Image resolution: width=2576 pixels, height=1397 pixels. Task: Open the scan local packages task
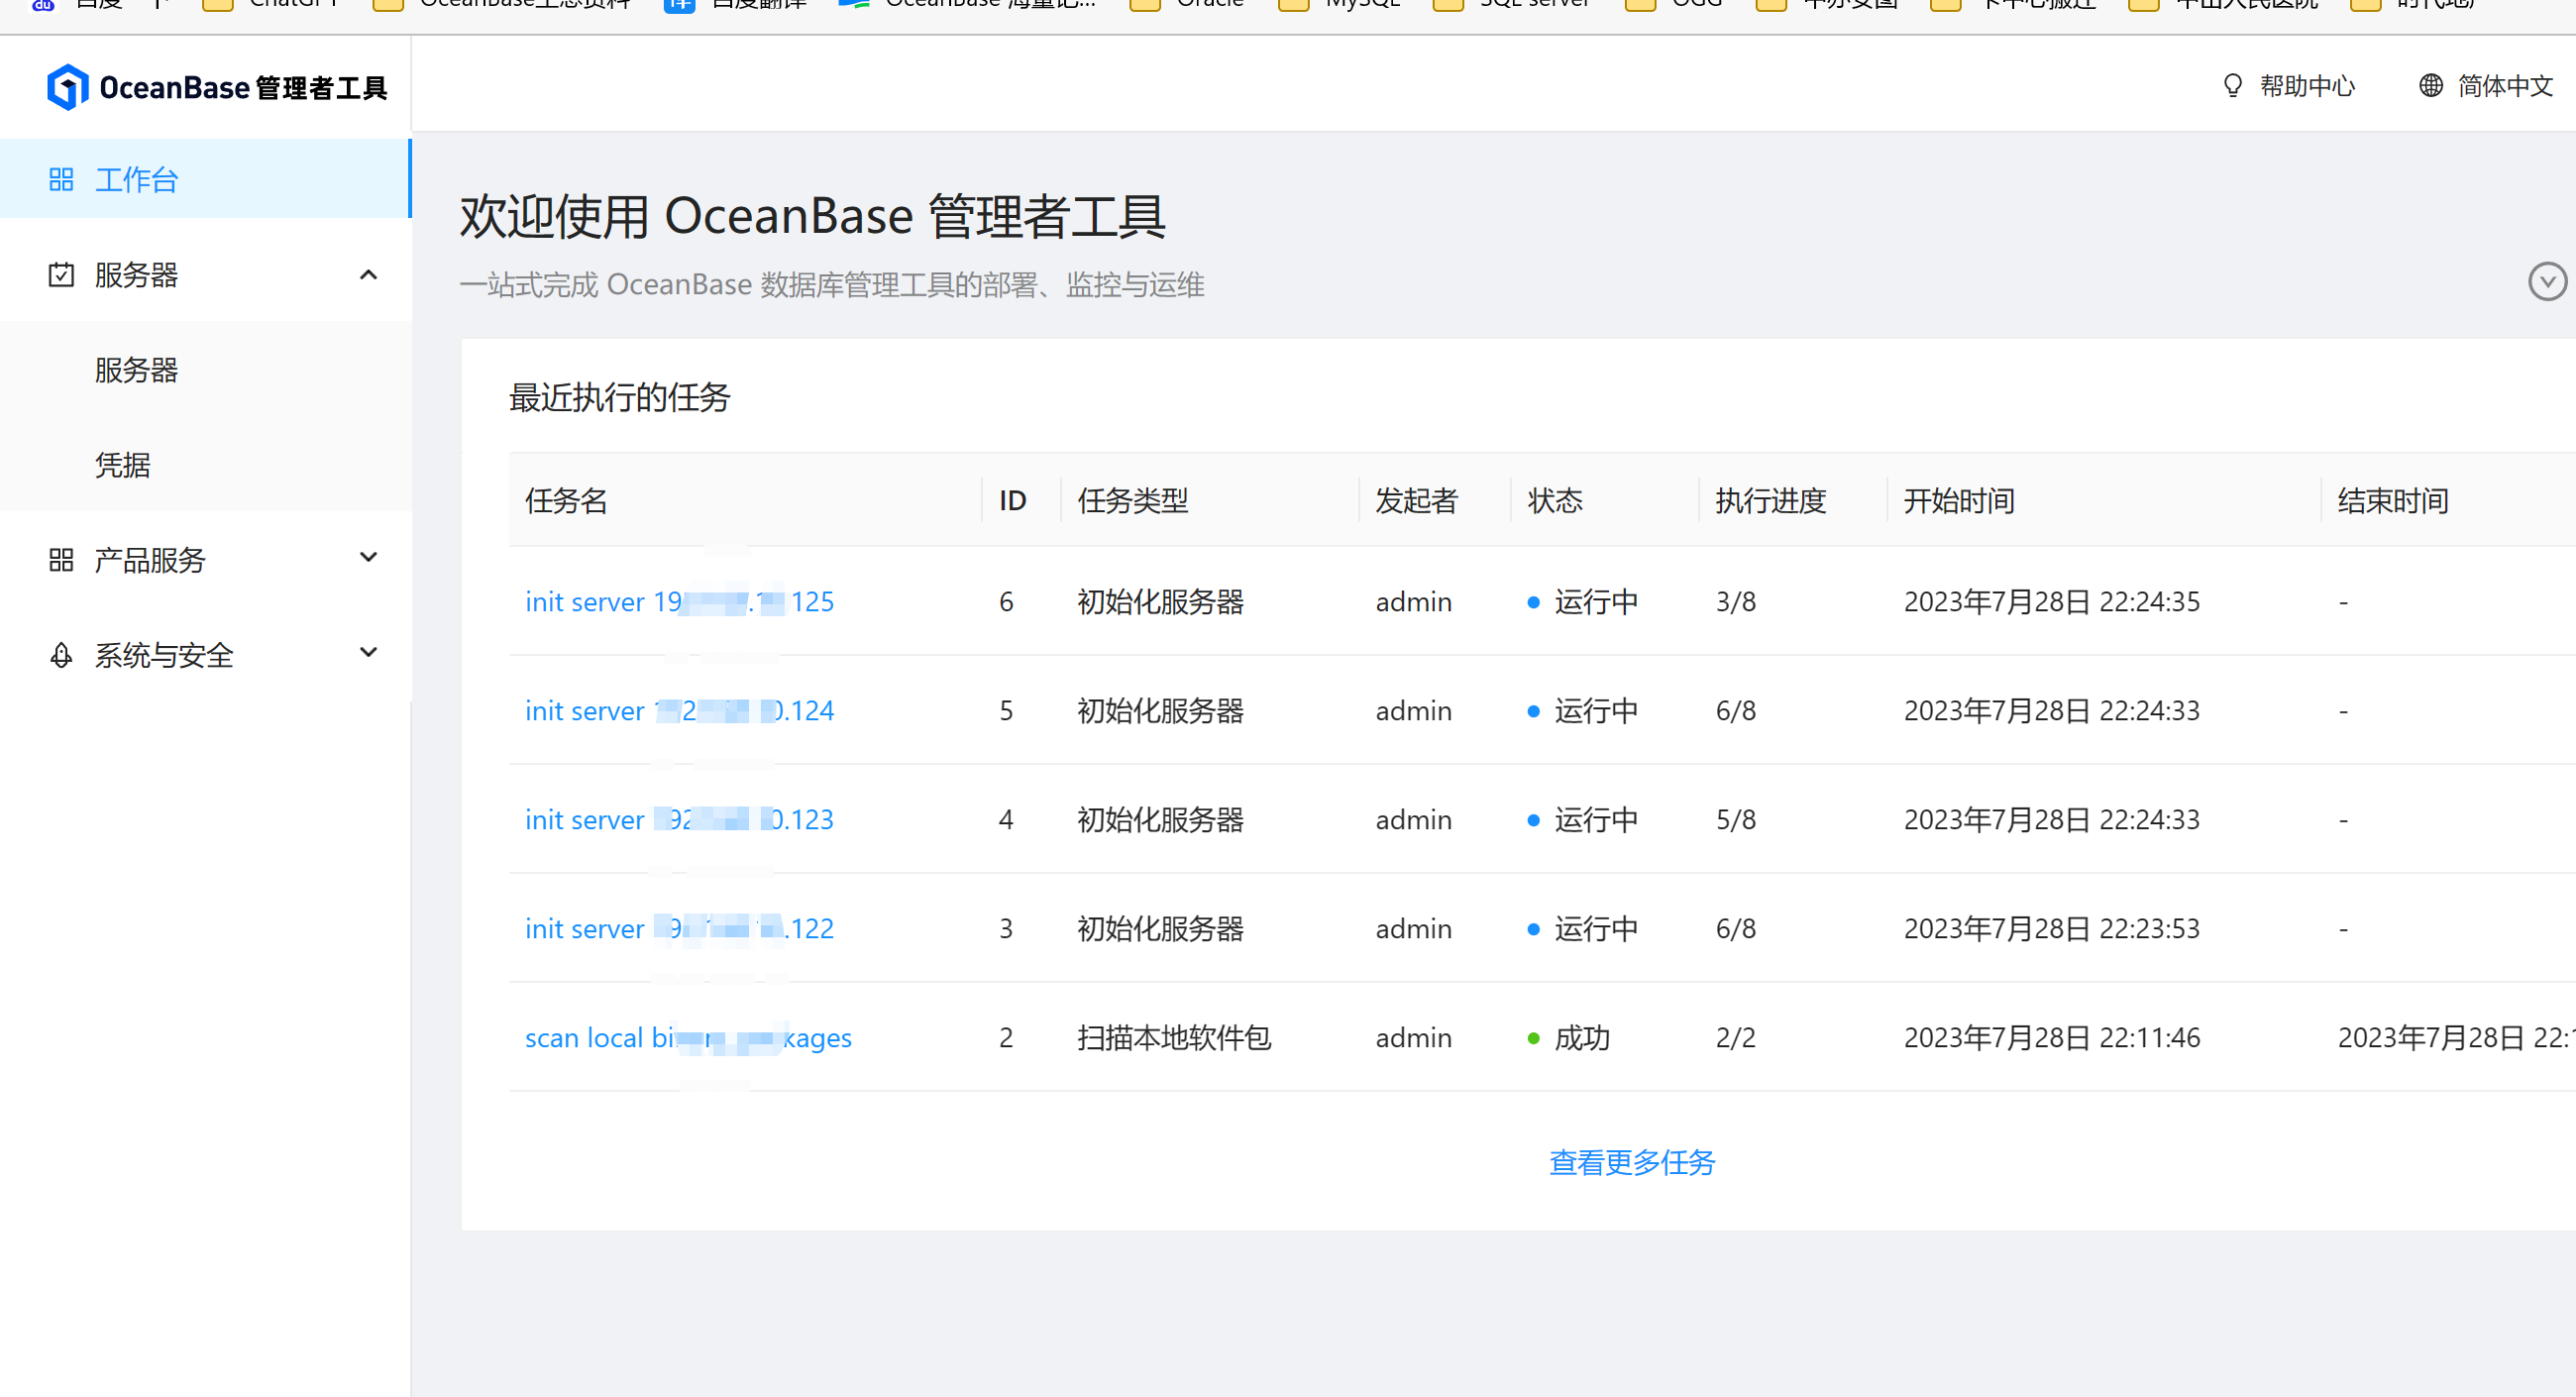[688, 1038]
